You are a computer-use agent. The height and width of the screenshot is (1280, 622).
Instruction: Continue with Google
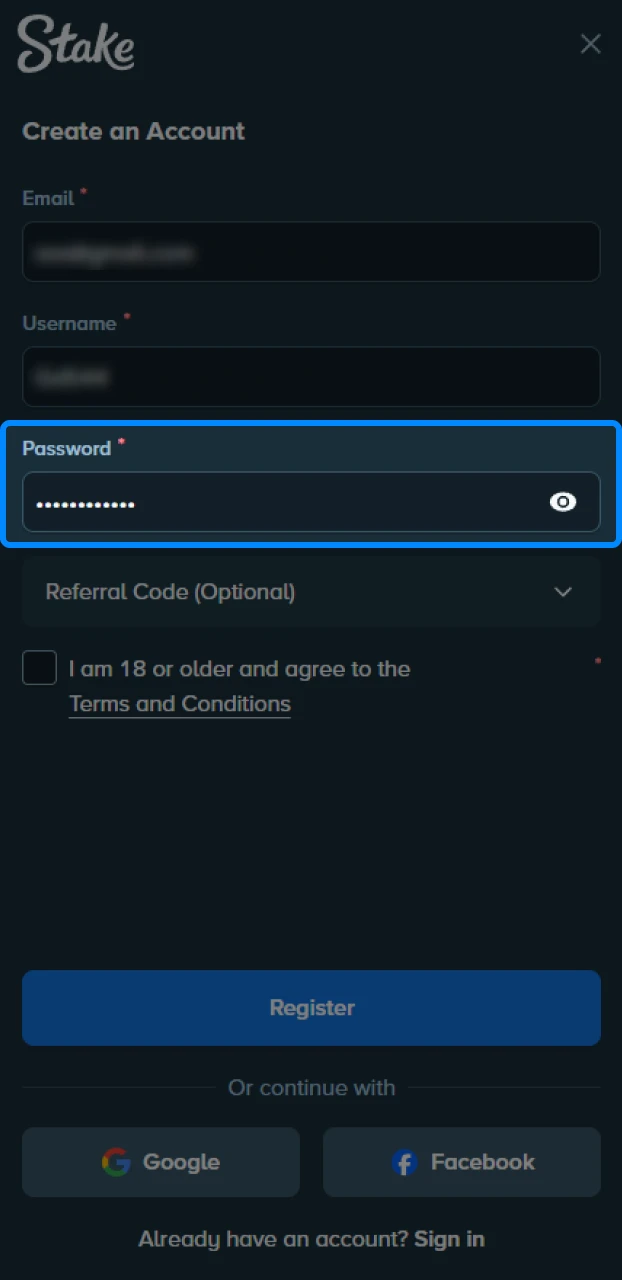tap(160, 1162)
